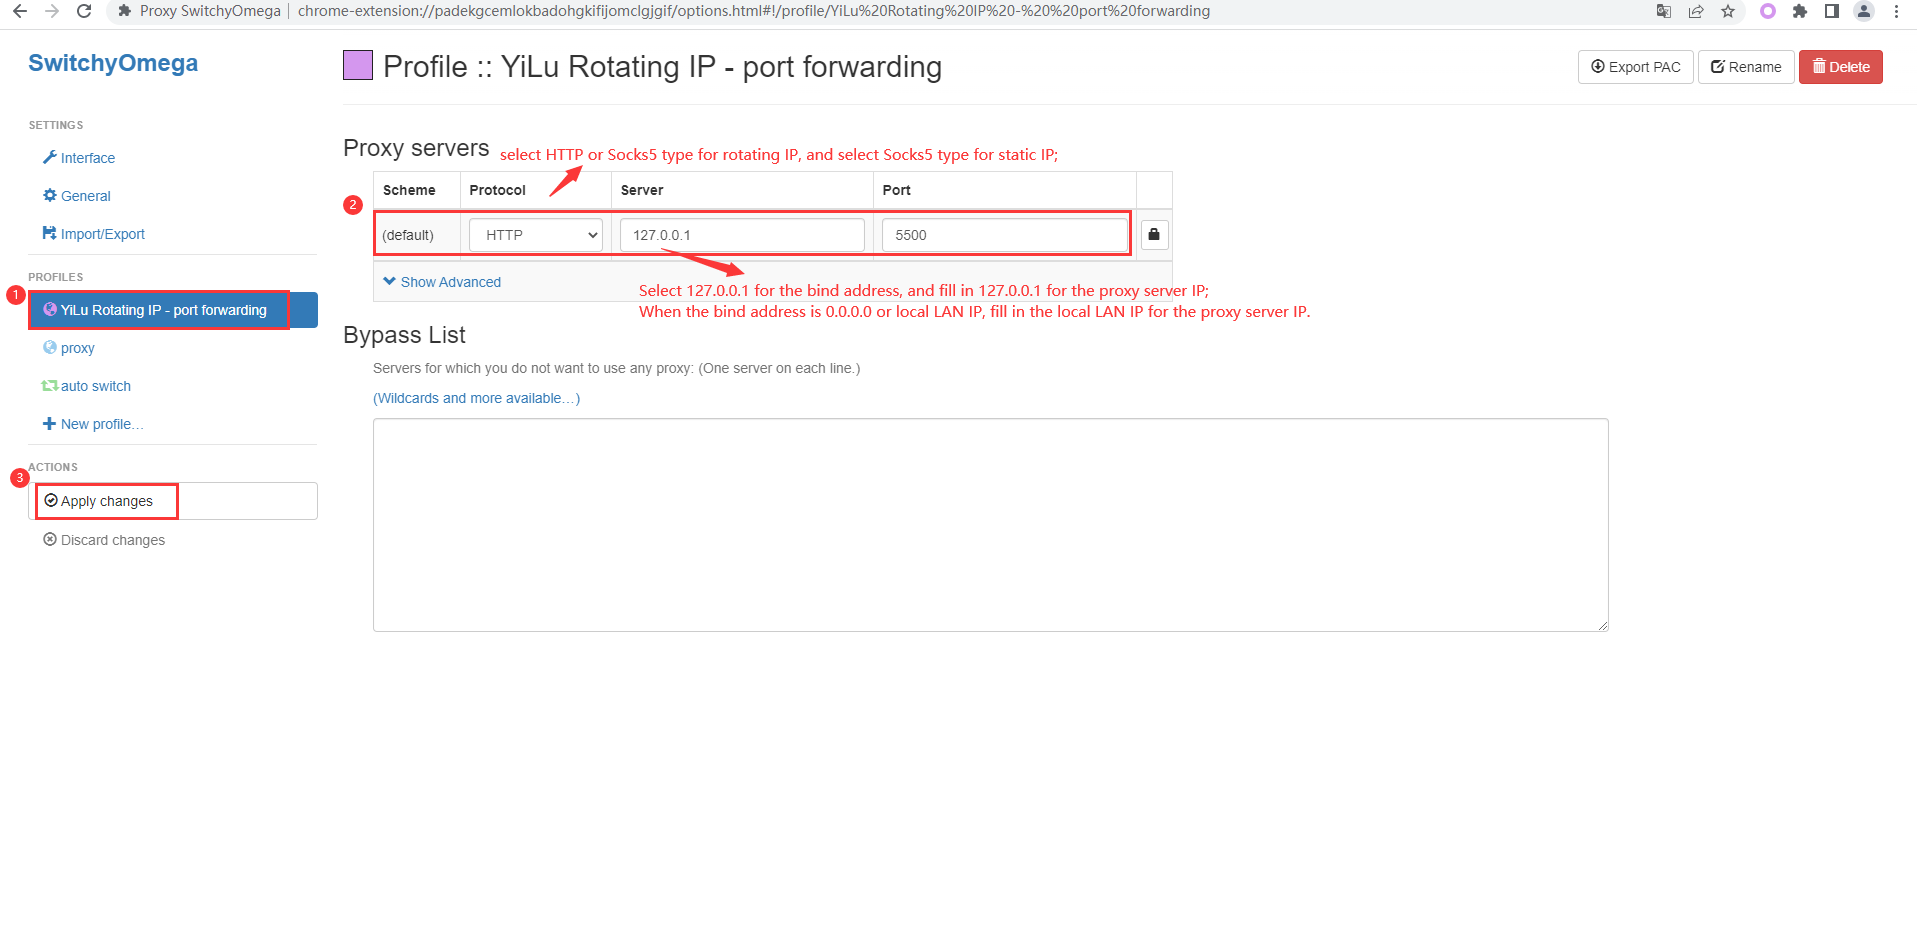
Task: Click the purple profile color swatch
Action: (358, 65)
